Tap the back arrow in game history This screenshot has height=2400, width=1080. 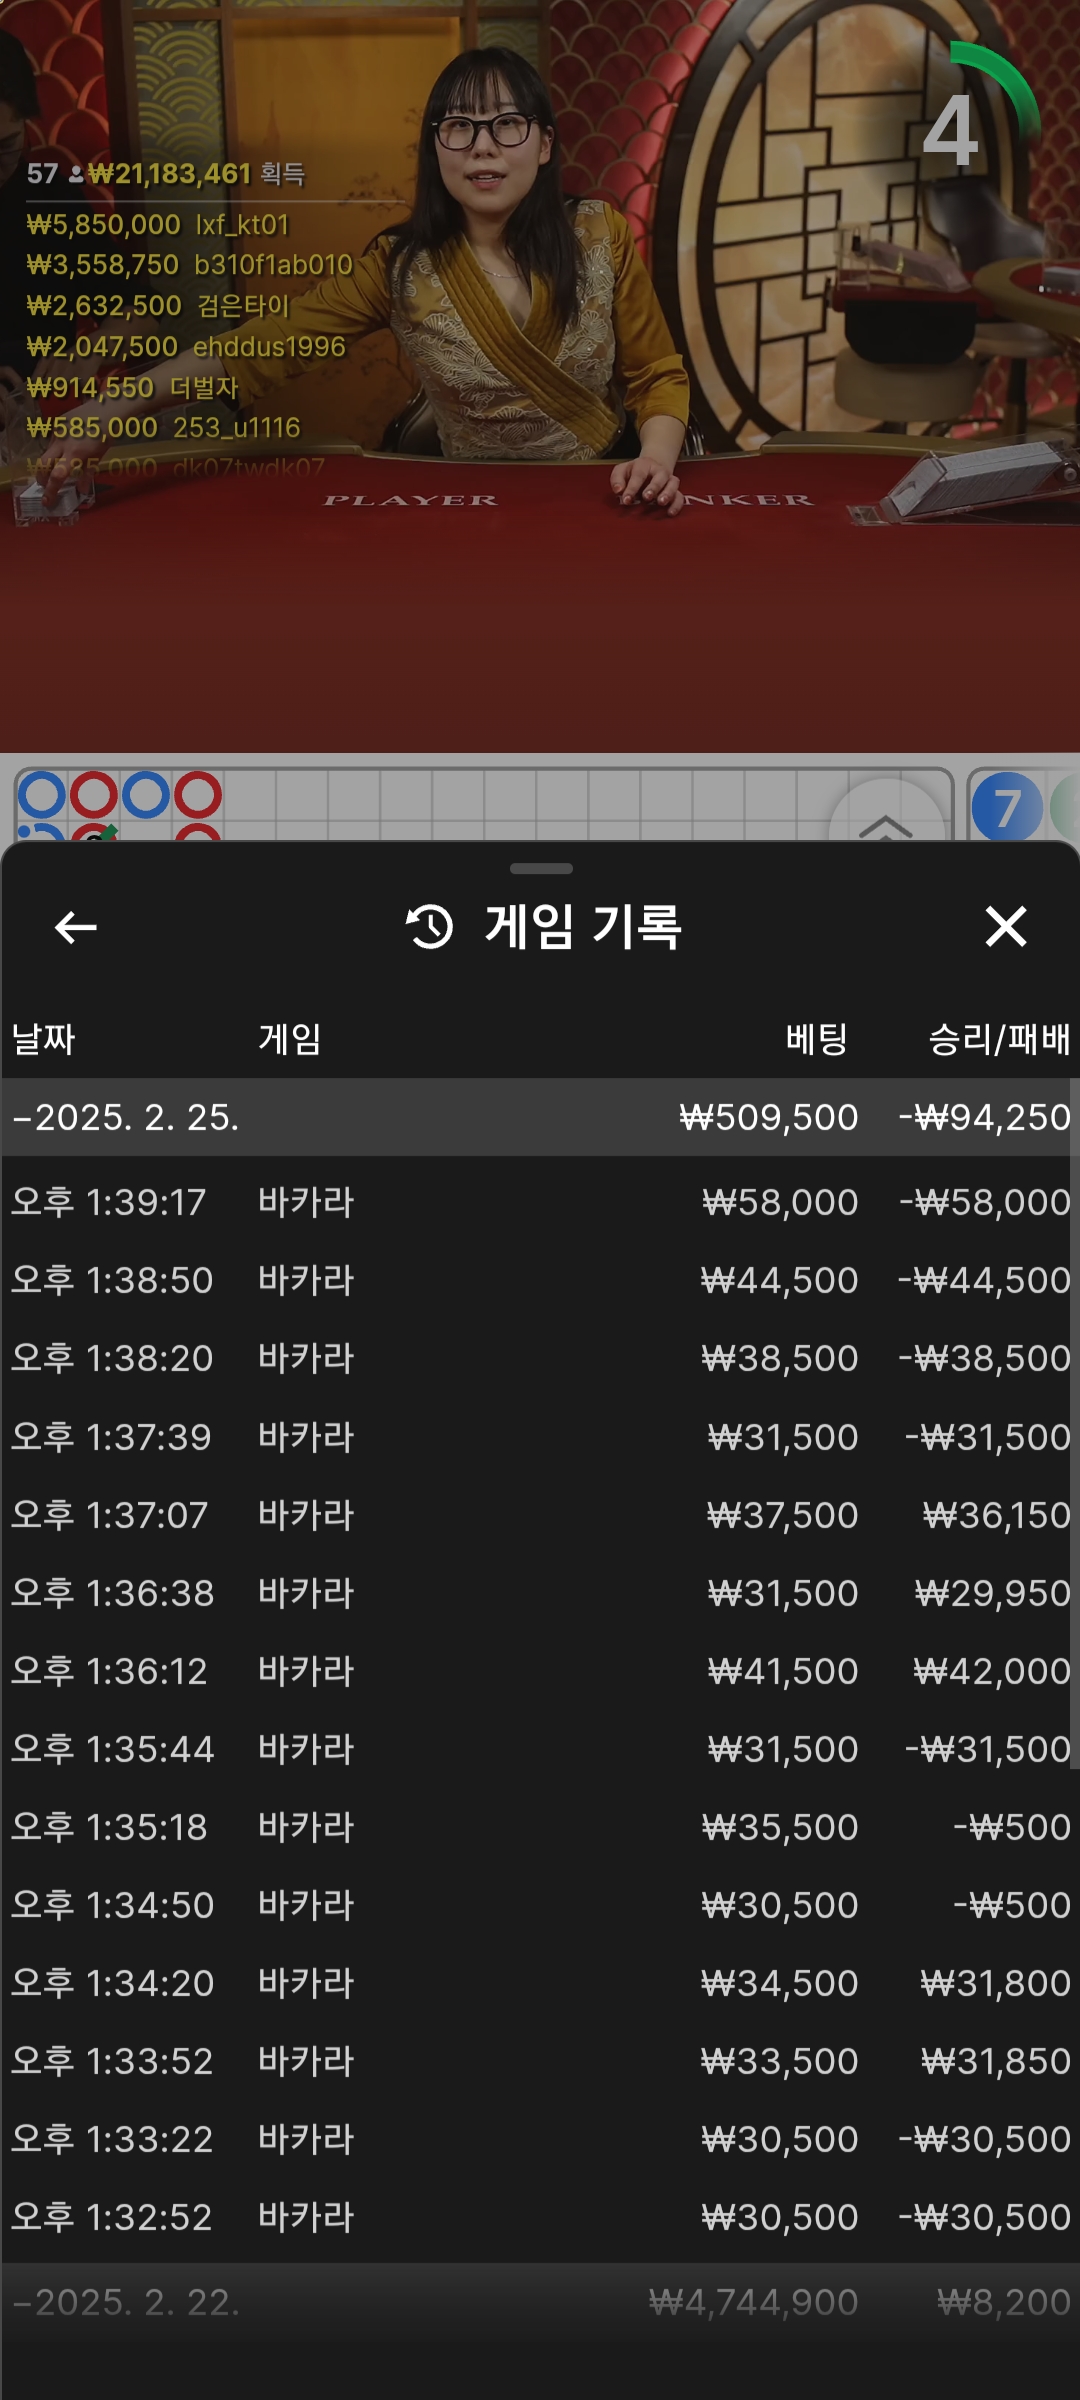pyautogui.click(x=75, y=927)
